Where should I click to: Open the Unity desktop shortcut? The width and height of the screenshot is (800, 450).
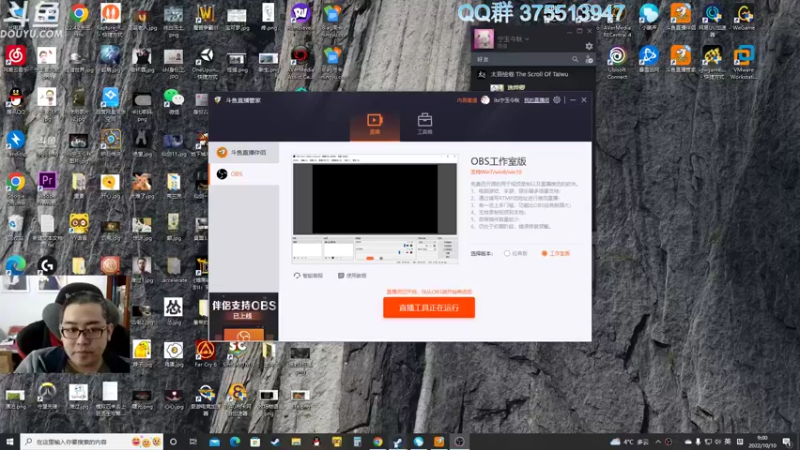[x=206, y=62]
